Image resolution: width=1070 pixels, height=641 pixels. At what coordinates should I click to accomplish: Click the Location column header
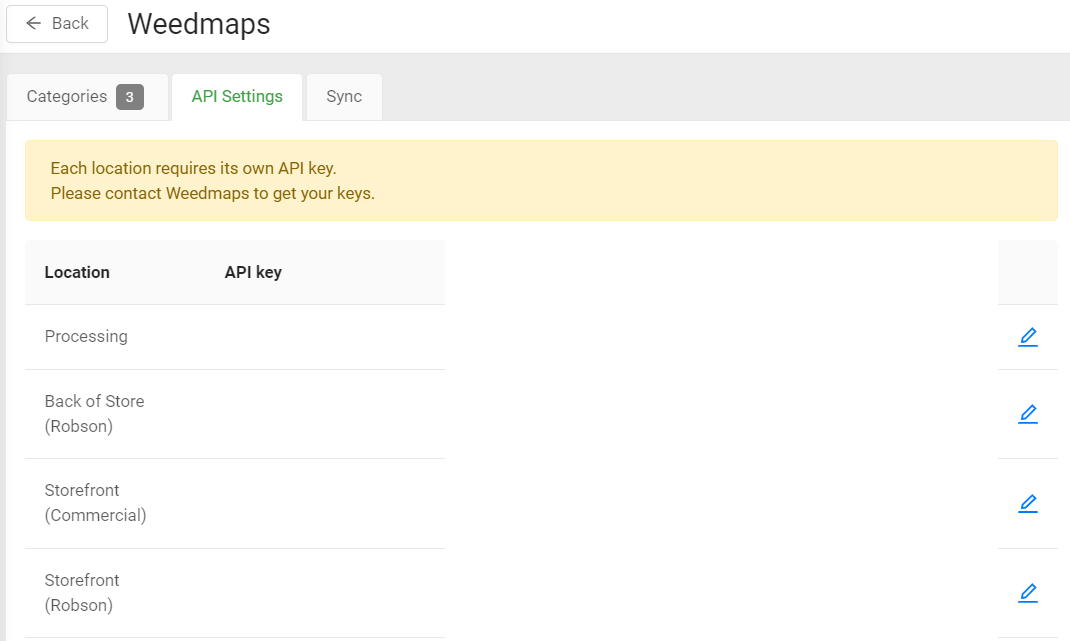pos(77,272)
